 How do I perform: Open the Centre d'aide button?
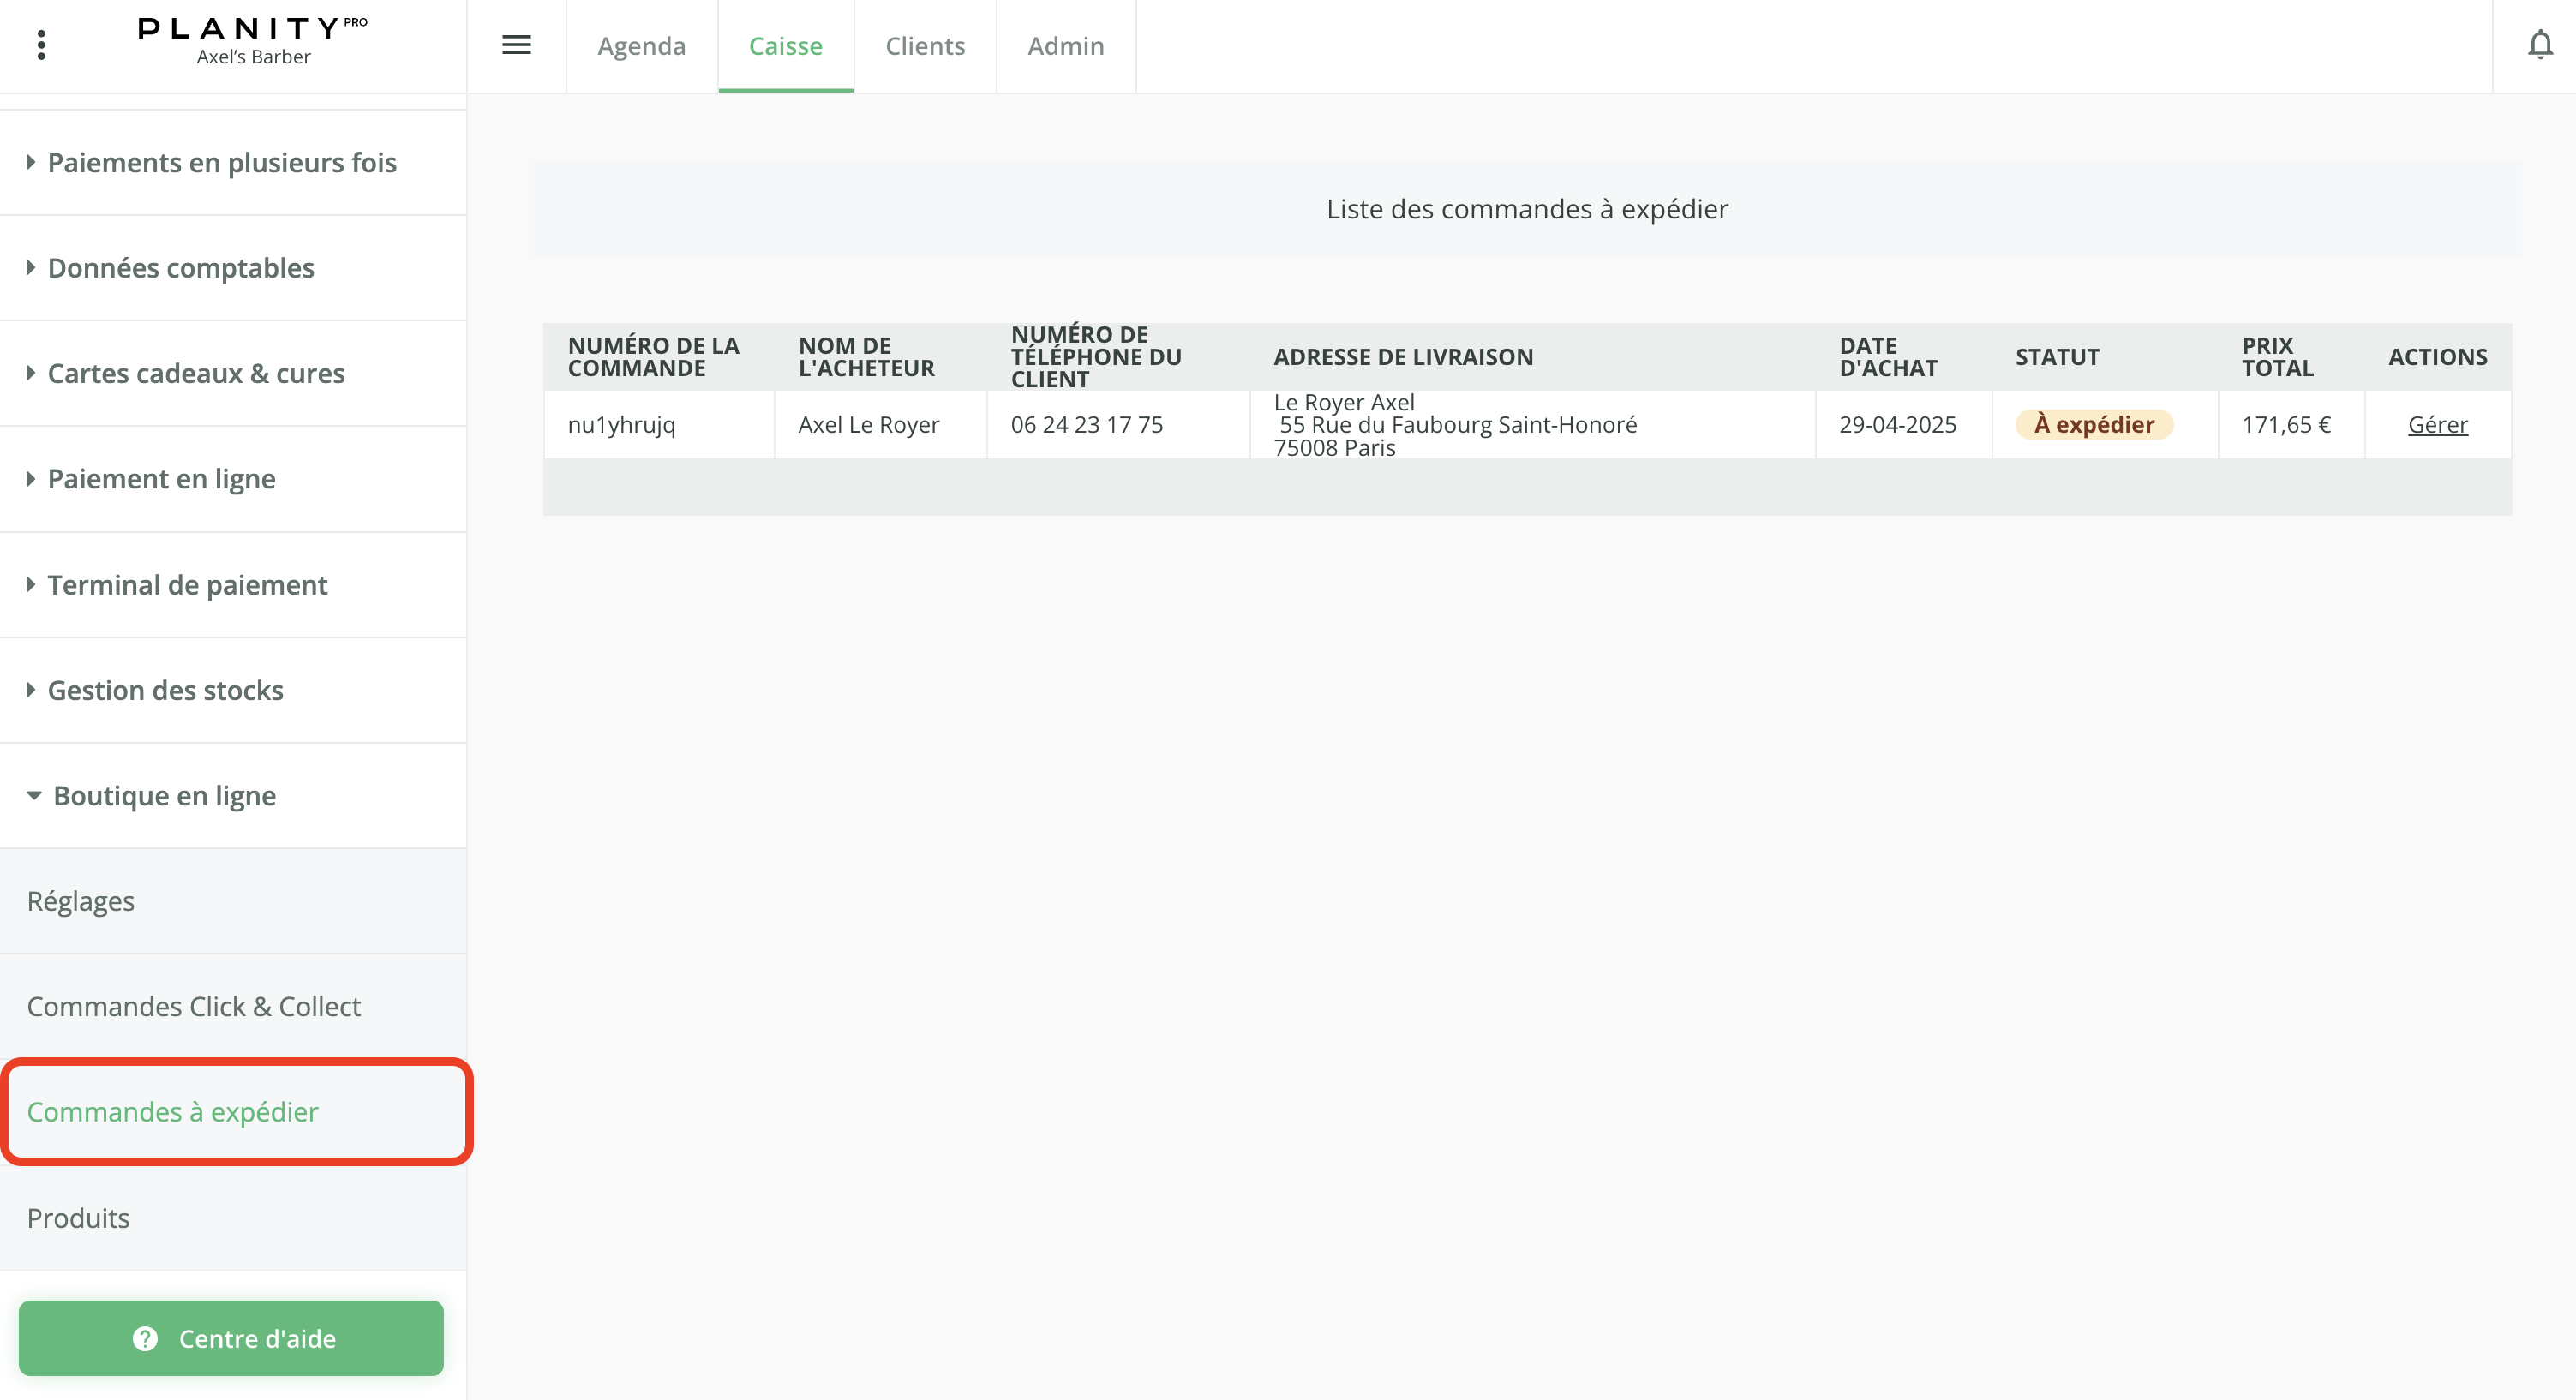click(x=231, y=1338)
